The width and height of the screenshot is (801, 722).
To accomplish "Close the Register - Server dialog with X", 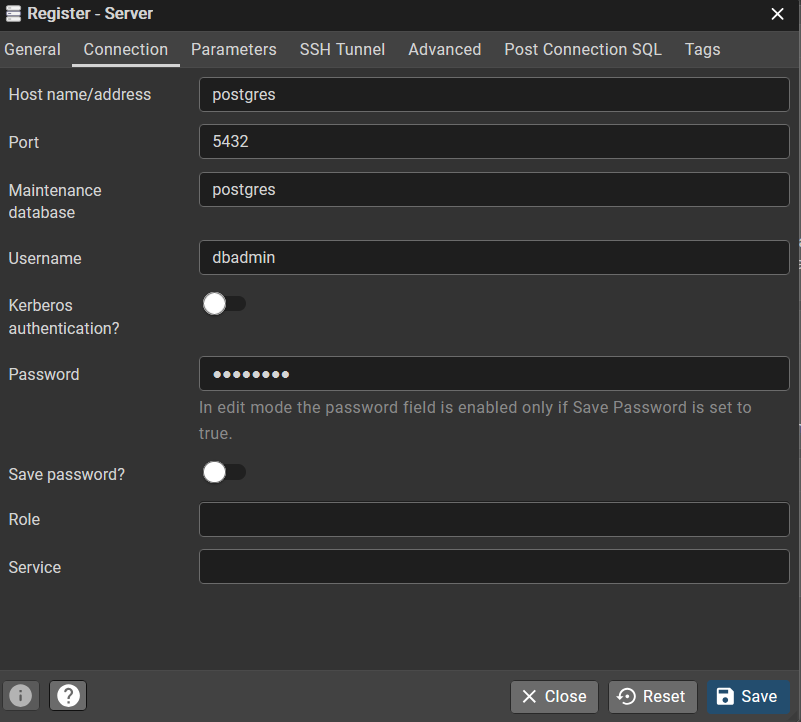I will 777,14.
